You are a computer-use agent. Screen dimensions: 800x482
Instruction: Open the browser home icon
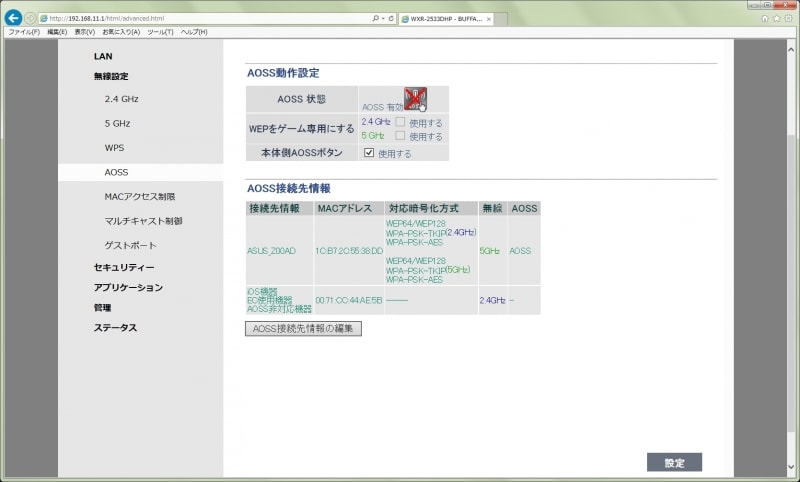764,18
